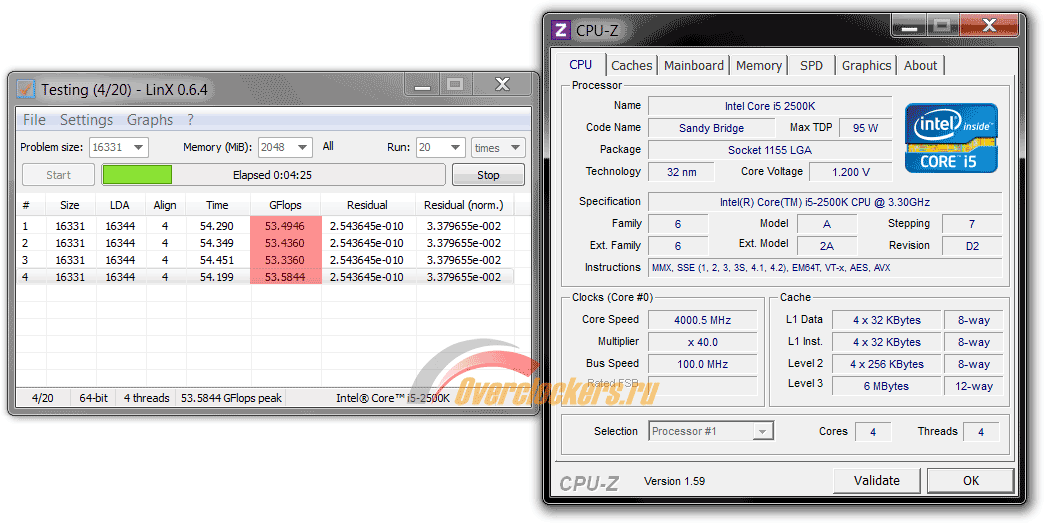Click the 4 threads status bar entry

[x=147, y=398]
